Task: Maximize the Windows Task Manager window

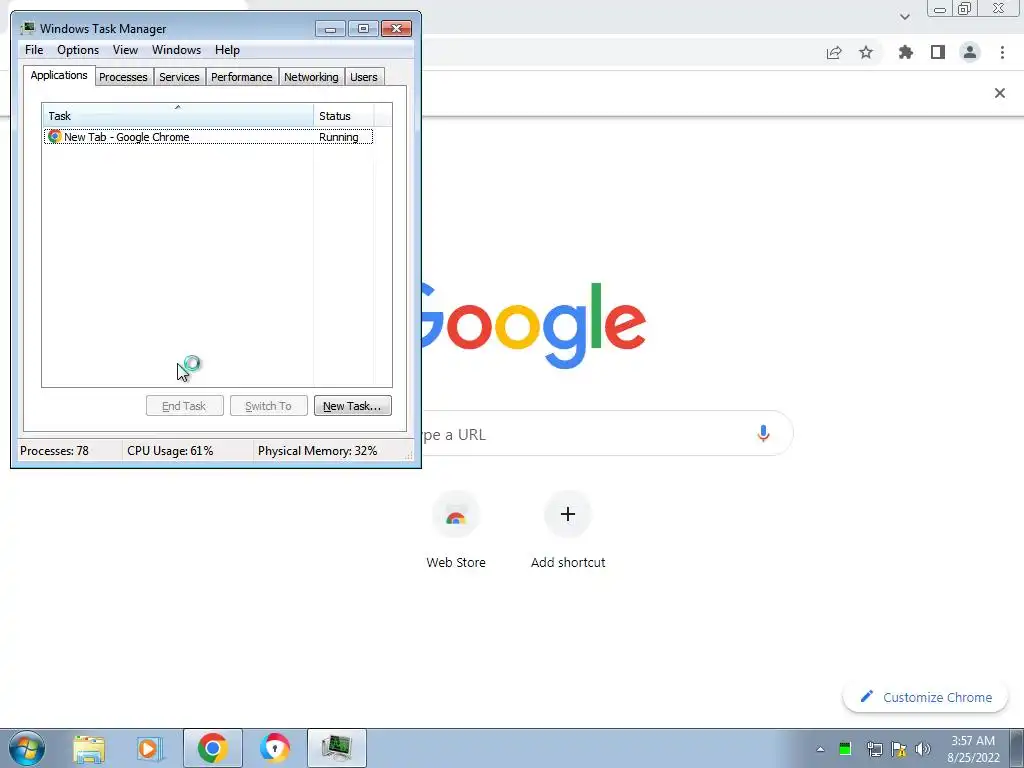Action: (363, 29)
